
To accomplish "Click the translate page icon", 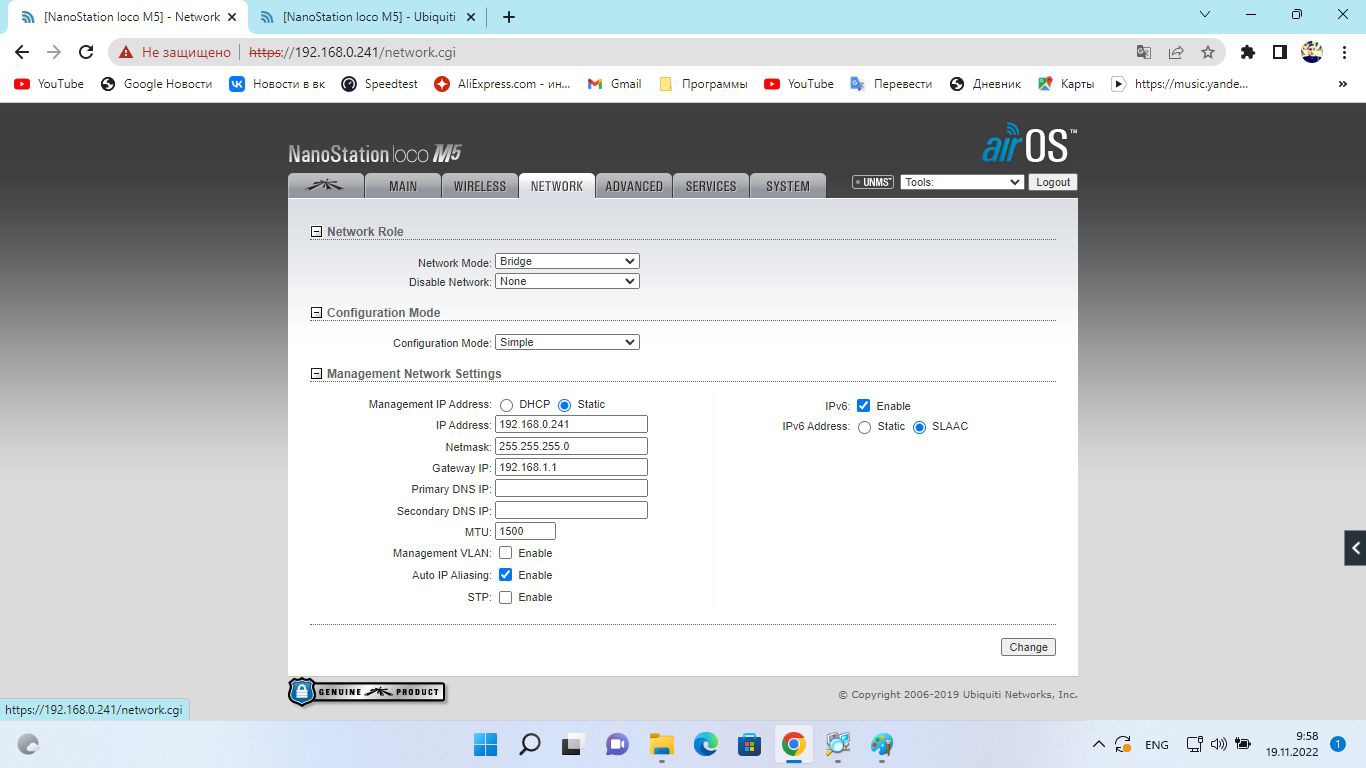I will [x=1144, y=52].
